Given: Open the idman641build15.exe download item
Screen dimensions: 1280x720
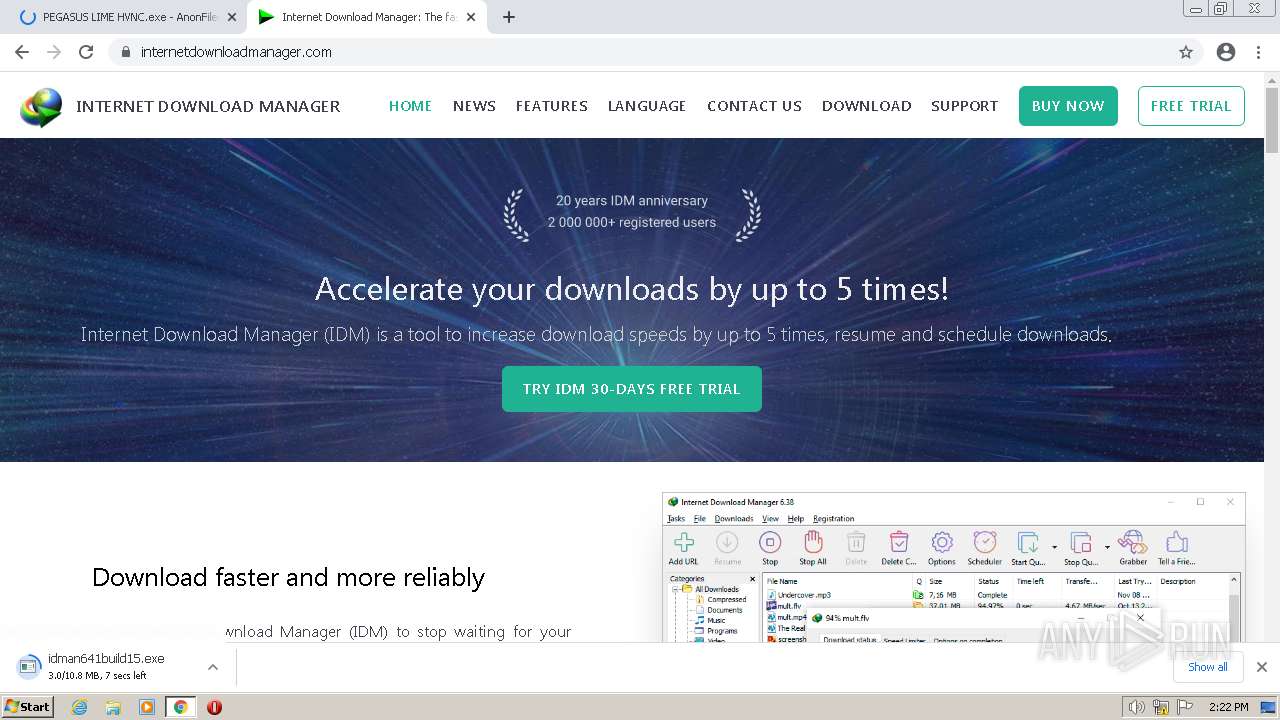Looking at the screenshot, I should [x=117, y=667].
